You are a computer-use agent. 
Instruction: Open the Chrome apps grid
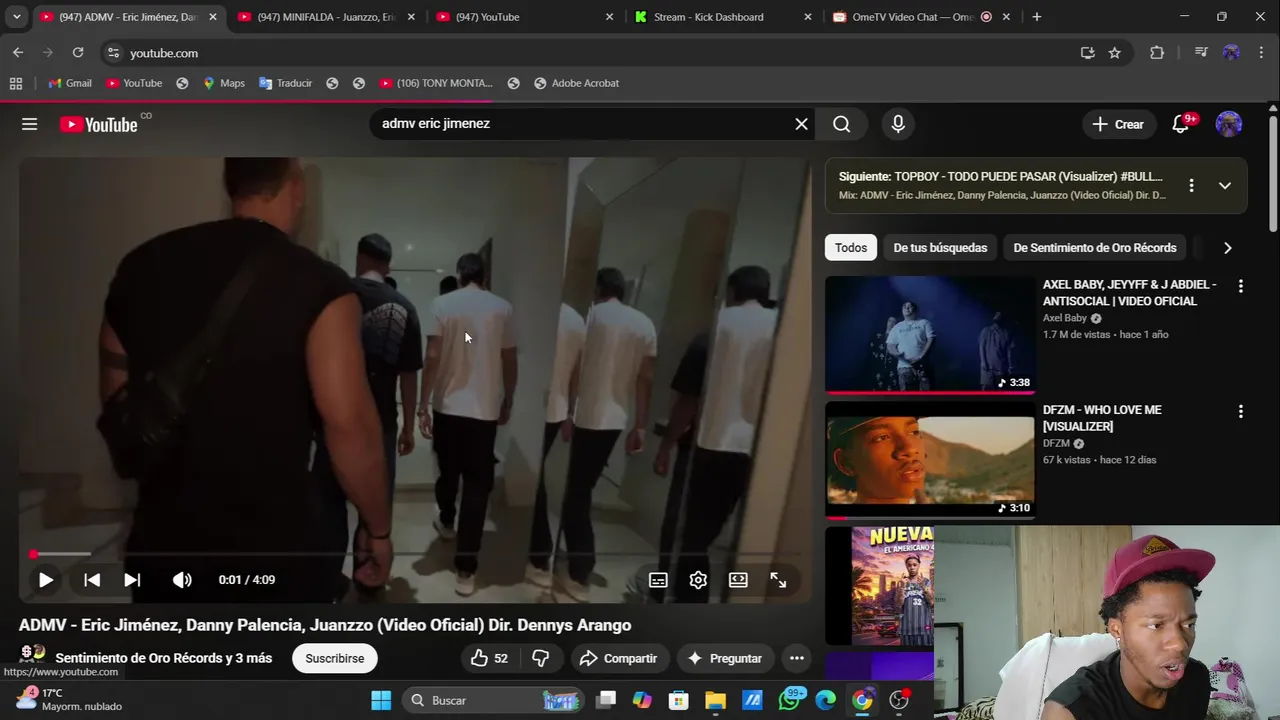pyautogui.click(x=16, y=83)
